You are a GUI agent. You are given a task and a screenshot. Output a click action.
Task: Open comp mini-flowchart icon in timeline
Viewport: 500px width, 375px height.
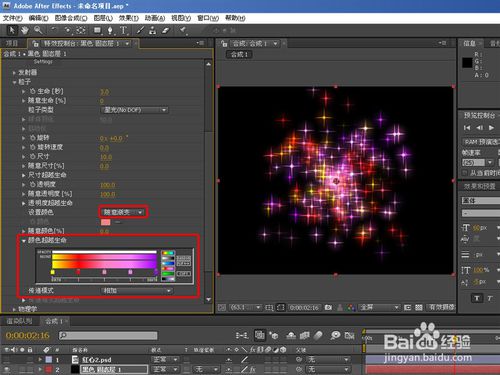[242, 335]
